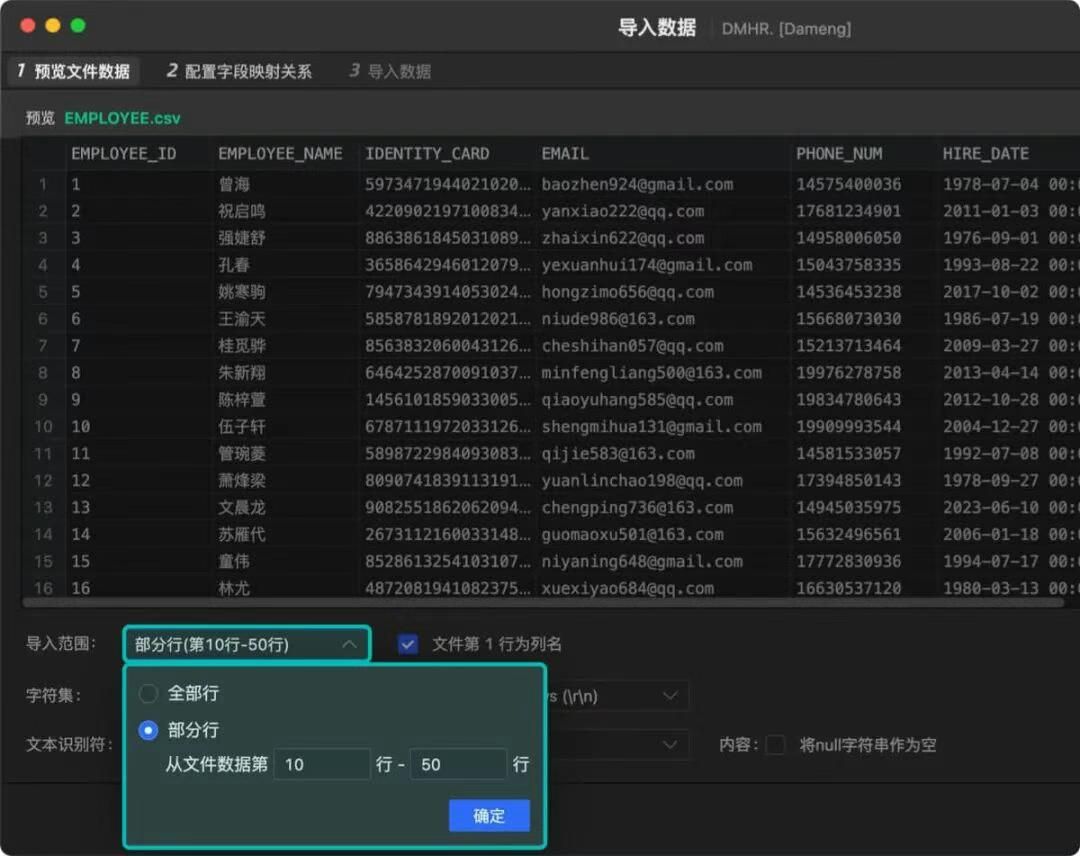Select cell baozhen924@gmail.com
Viewport: 1080px width, 856px height.
point(637,184)
